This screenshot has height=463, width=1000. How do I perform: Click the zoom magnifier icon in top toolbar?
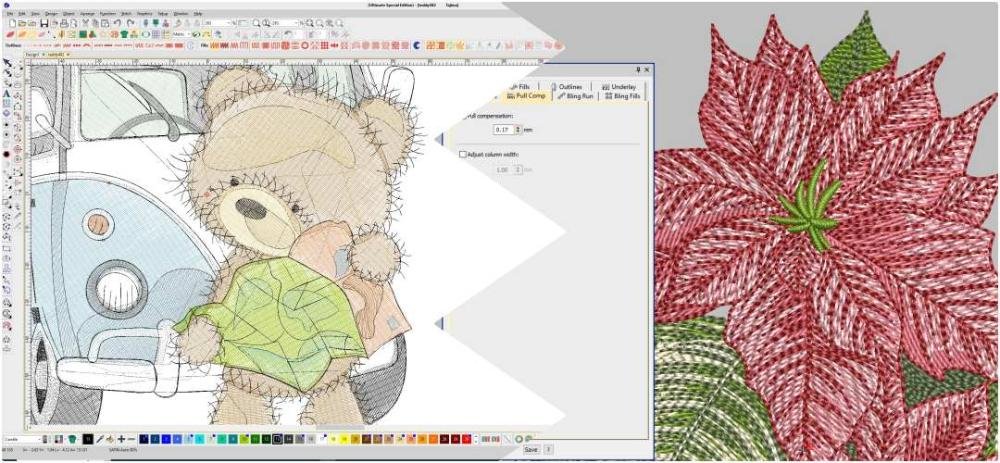tap(256, 23)
